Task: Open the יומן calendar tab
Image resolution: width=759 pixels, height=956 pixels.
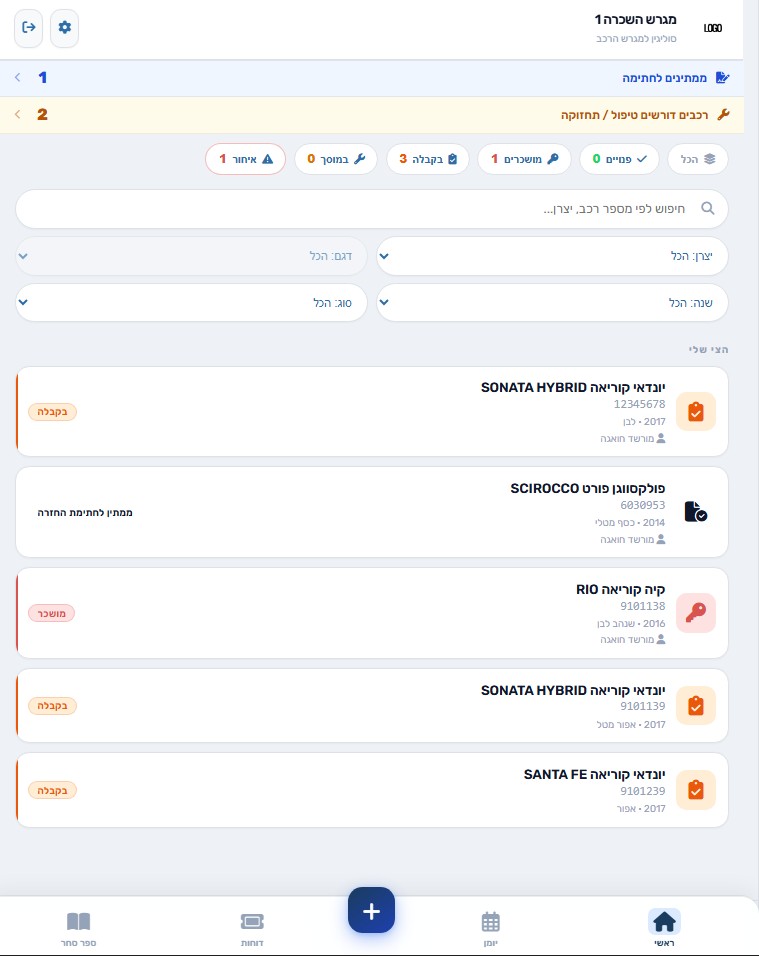Action: [491, 929]
